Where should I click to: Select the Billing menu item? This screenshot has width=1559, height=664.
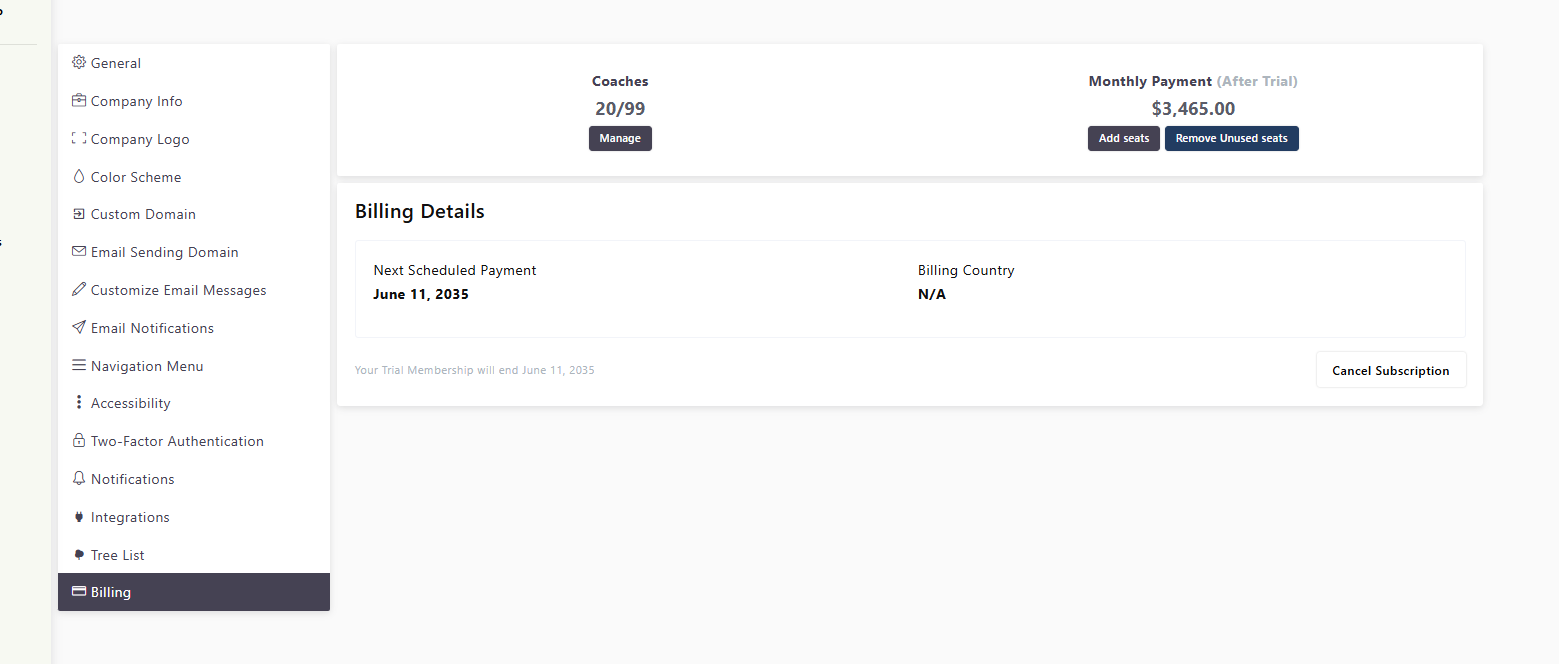(x=111, y=592)
